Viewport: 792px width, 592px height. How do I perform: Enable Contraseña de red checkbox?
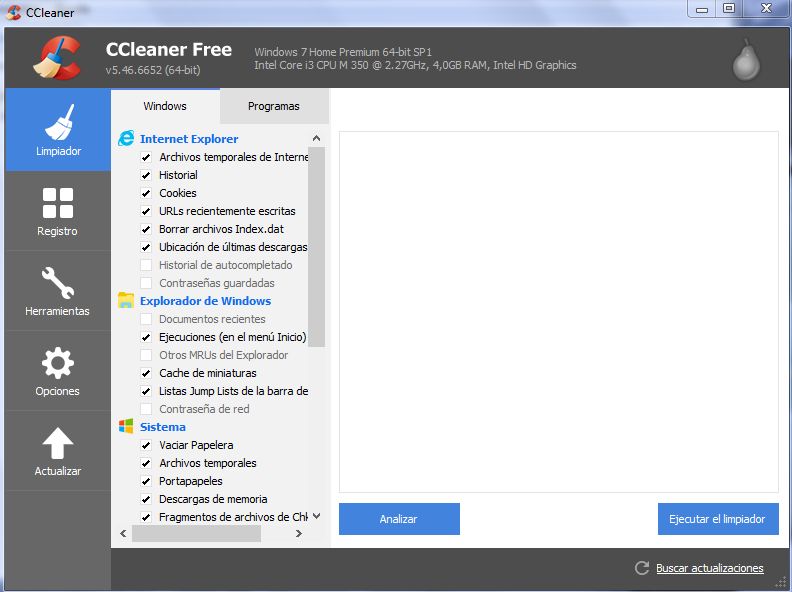click(146, 409)
